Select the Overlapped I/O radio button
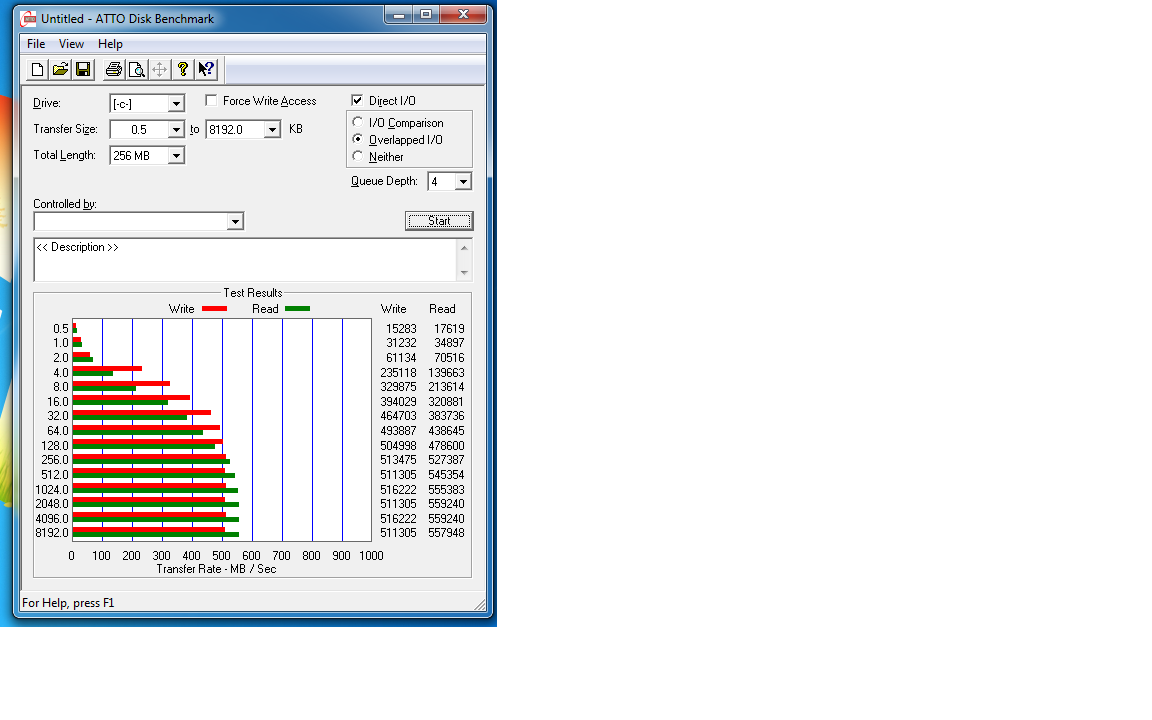This screenshot has height=720, width=1152. pyautogui.click(x=358, y=139)
